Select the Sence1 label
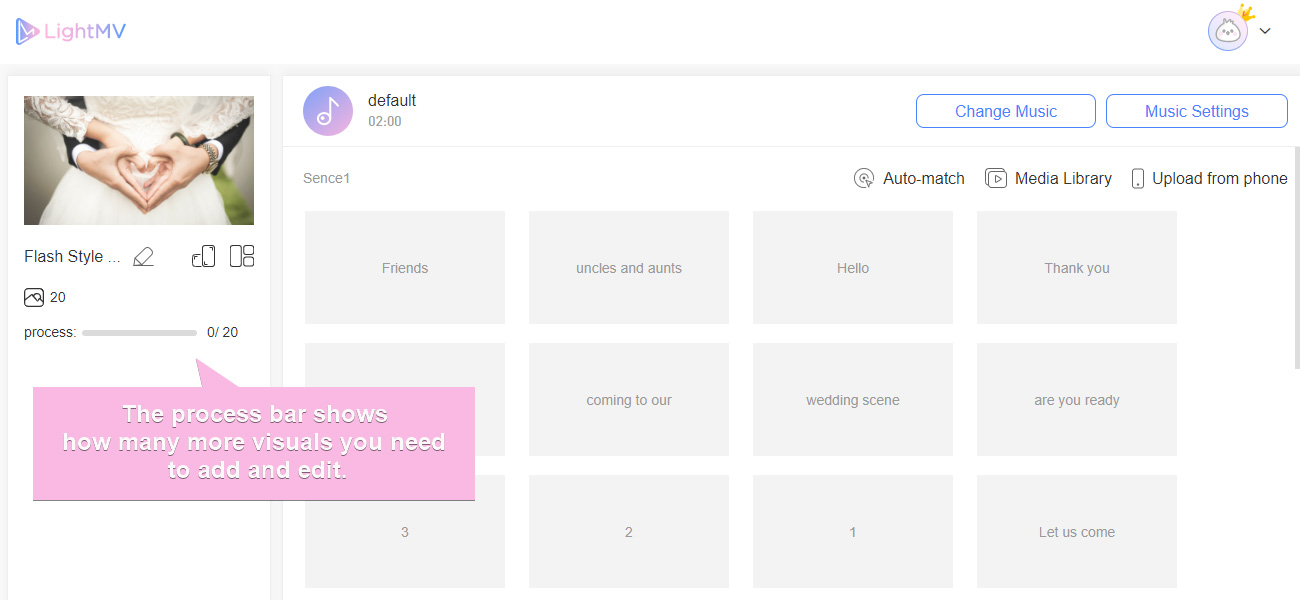The height and width of the screenshot is (600, 1300). coord(326,178)
